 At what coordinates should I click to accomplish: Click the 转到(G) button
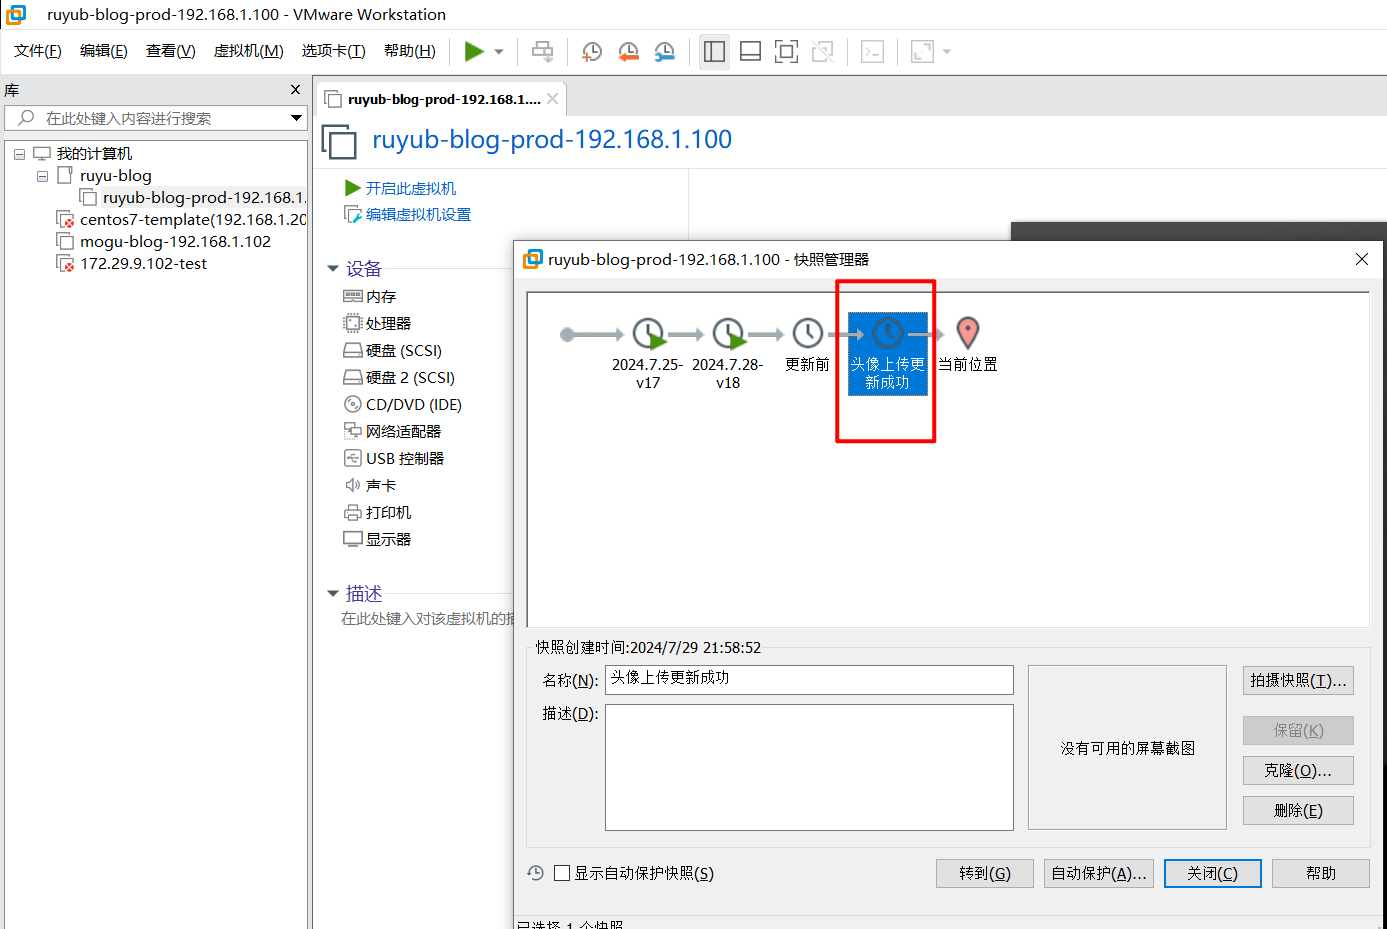tap(985, 873)
